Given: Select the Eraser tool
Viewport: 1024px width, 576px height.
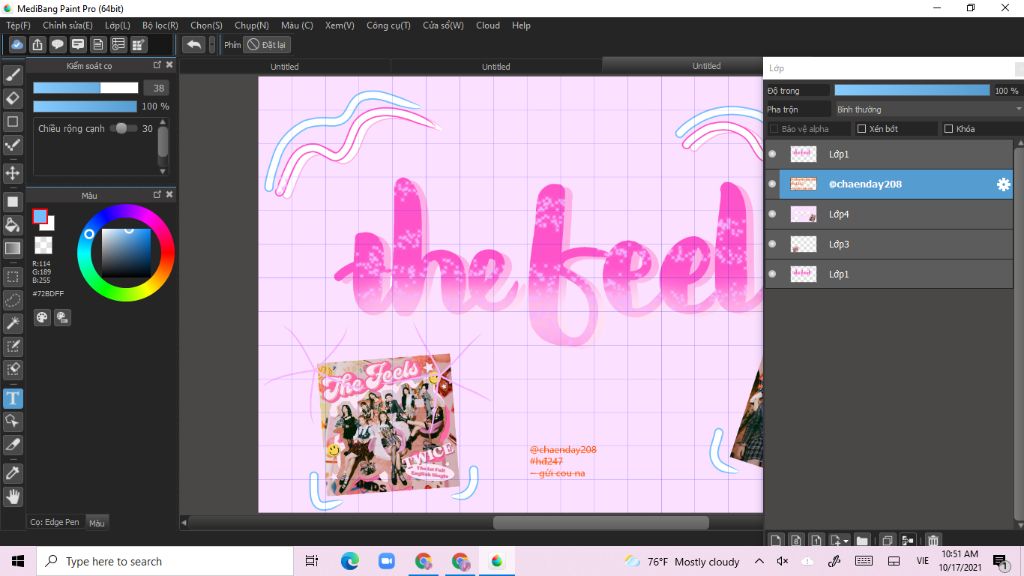Looking at the screenshot, I should [13, 98].
